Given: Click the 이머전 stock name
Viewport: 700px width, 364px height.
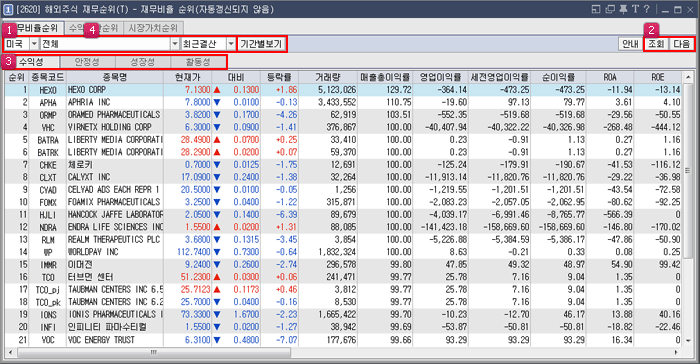Looking at the screenshot, I should pos(80,265).
